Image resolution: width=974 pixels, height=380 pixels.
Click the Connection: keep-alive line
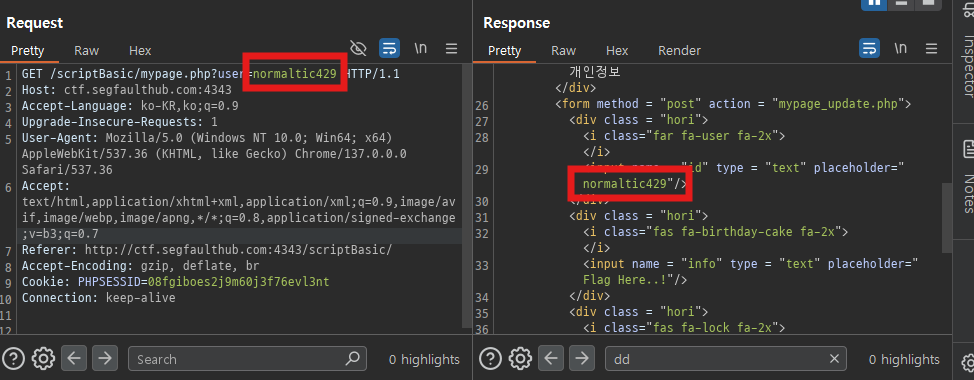click(x=99, y=298)
